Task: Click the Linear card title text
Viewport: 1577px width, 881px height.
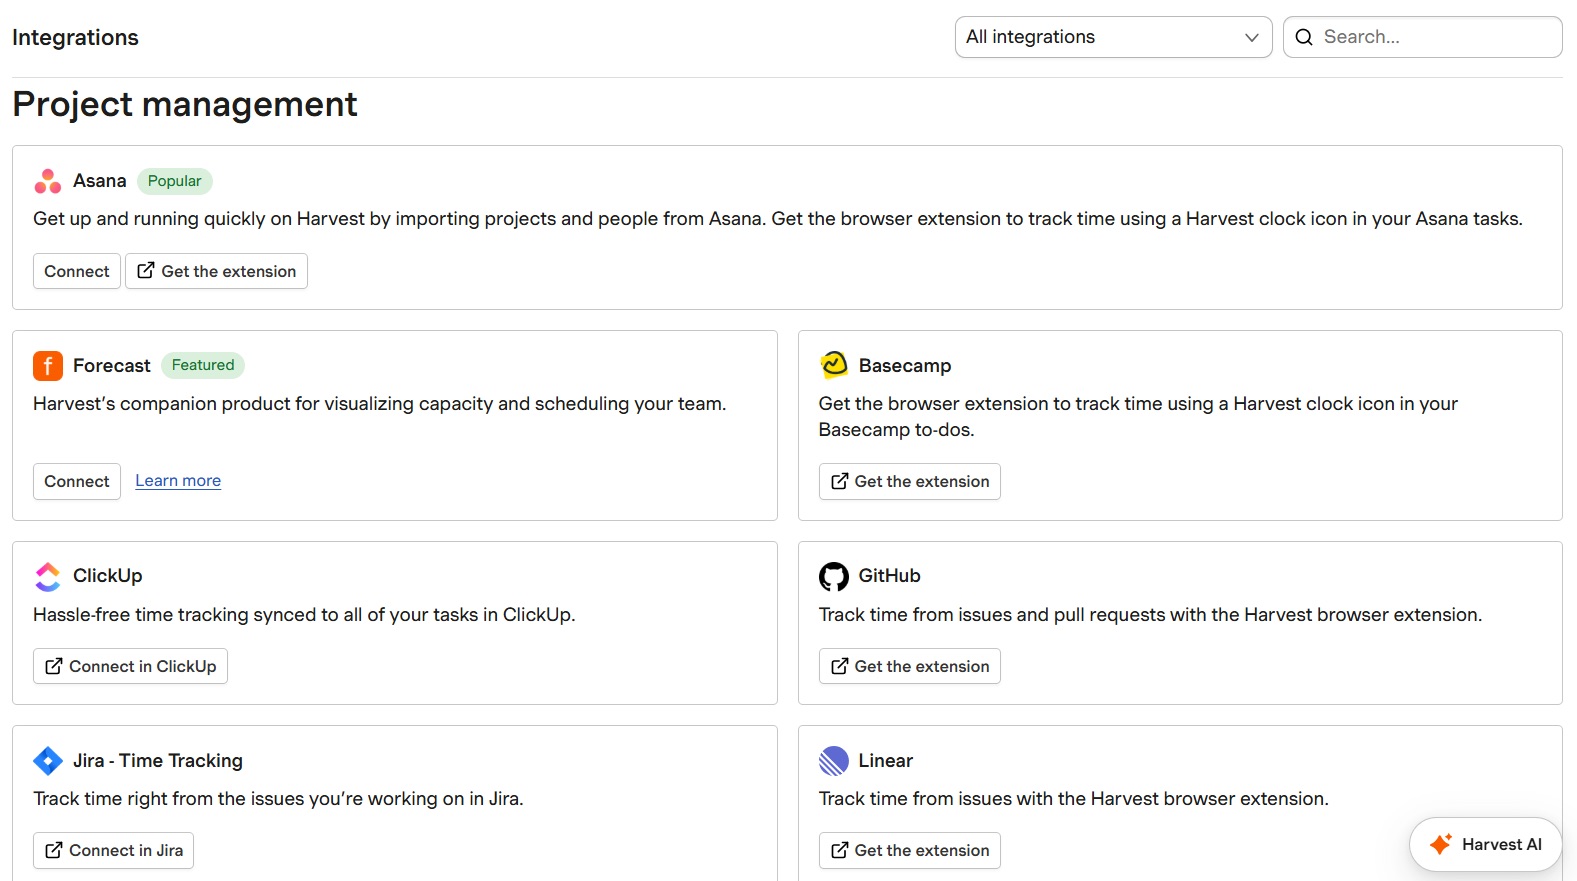Action: tap(886, 761)
